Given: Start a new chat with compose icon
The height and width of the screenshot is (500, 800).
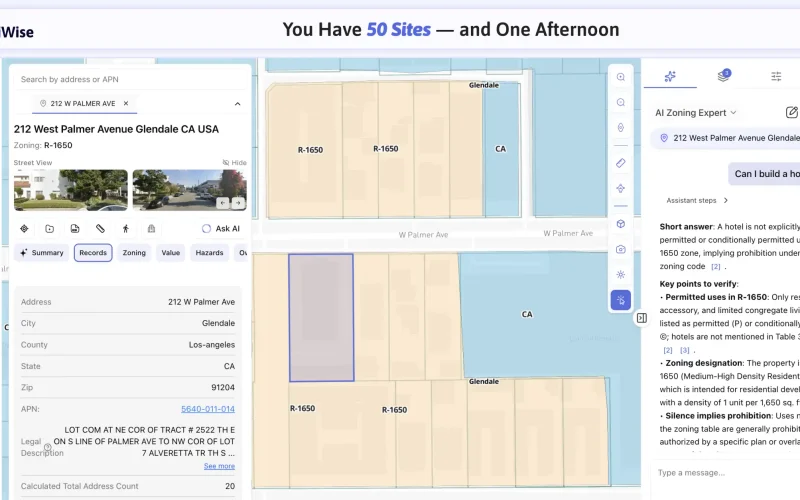Looking at the screenshot, I should click(x=792, y=113).
